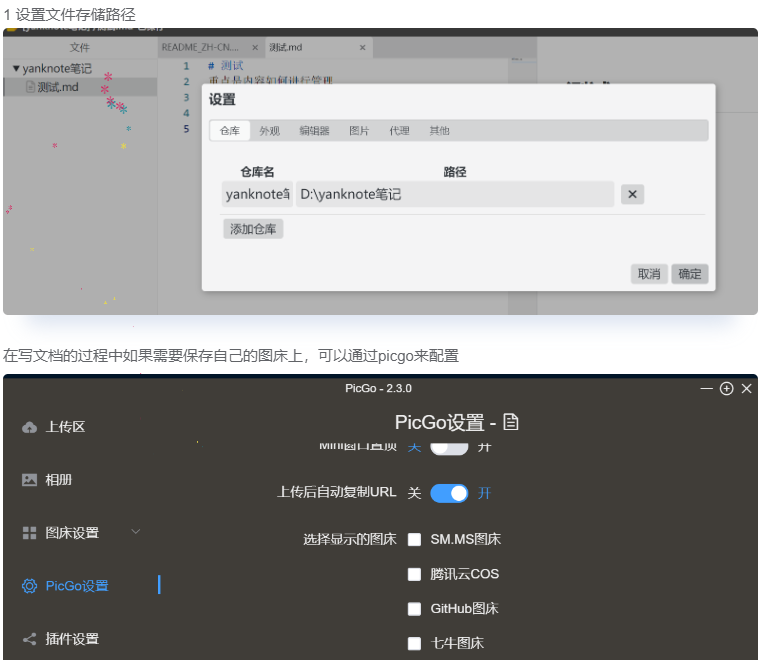764x660 pixels.
Task: Click the 图床设置 grid icon
Action: click(x=29, y=533)
